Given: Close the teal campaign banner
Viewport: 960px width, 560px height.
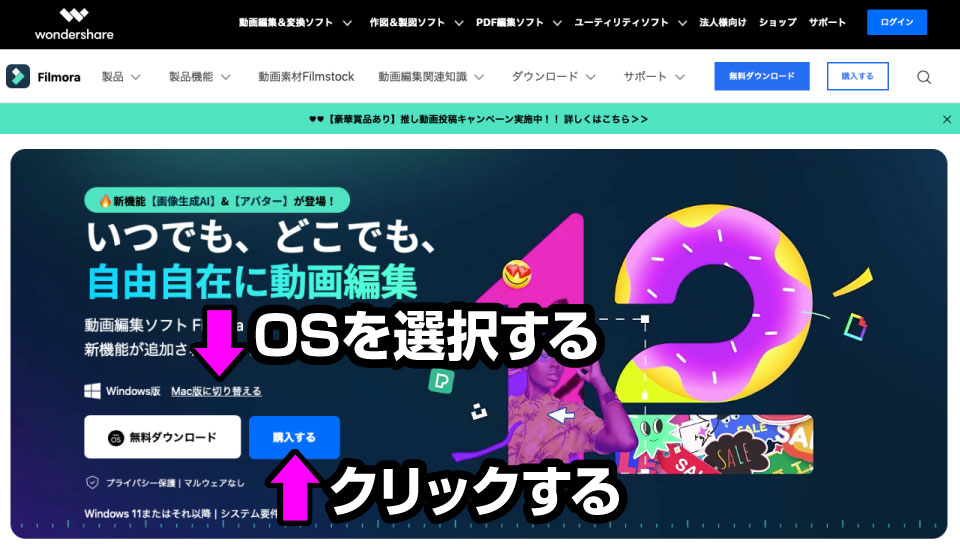Looking at the screenshot, I should point(947,119).
